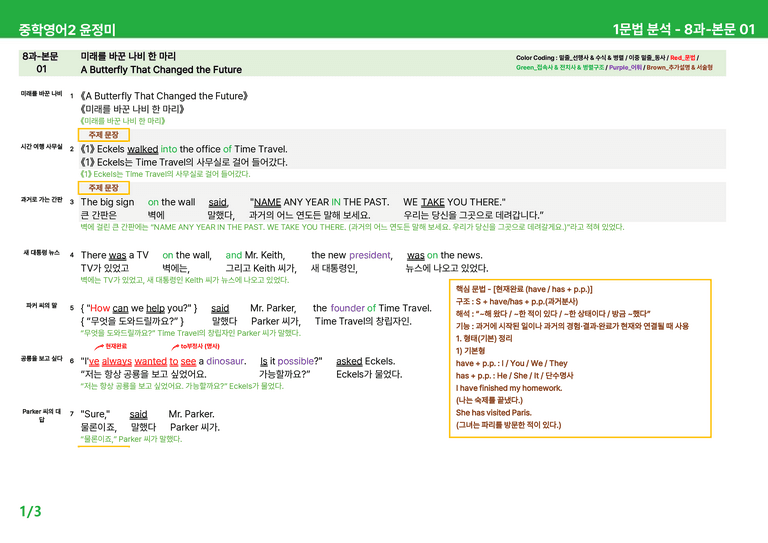Click the line '1) 기본형' in the grammar box
Image resolution: width=768 pixels, height=543 pixels.
470,351
